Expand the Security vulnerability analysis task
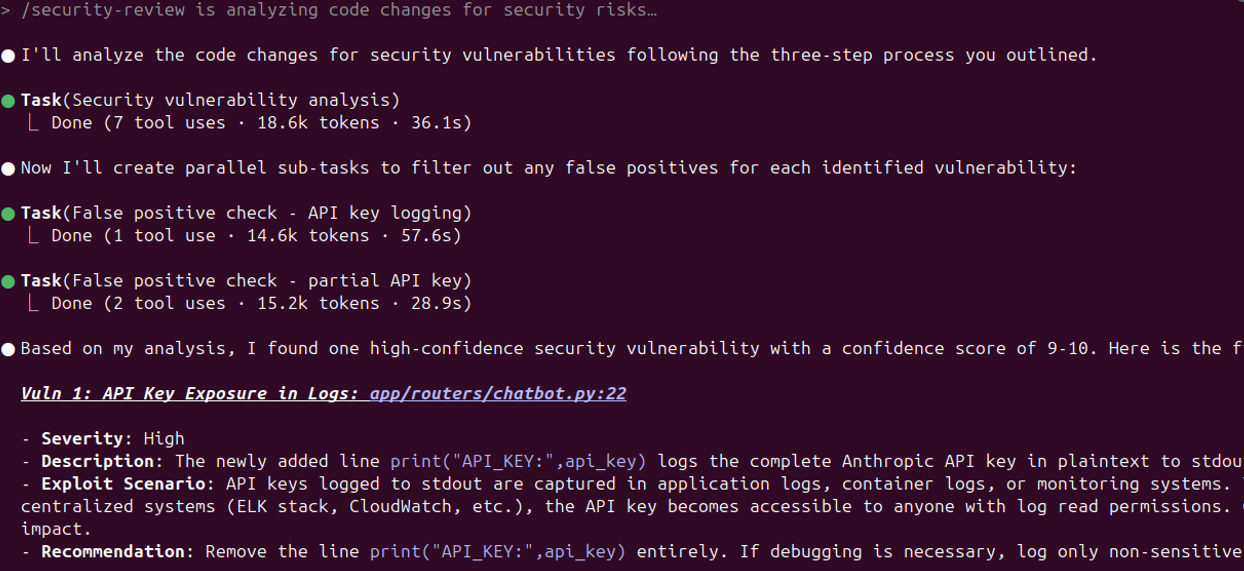1244x571 pixels. [210, 100]
